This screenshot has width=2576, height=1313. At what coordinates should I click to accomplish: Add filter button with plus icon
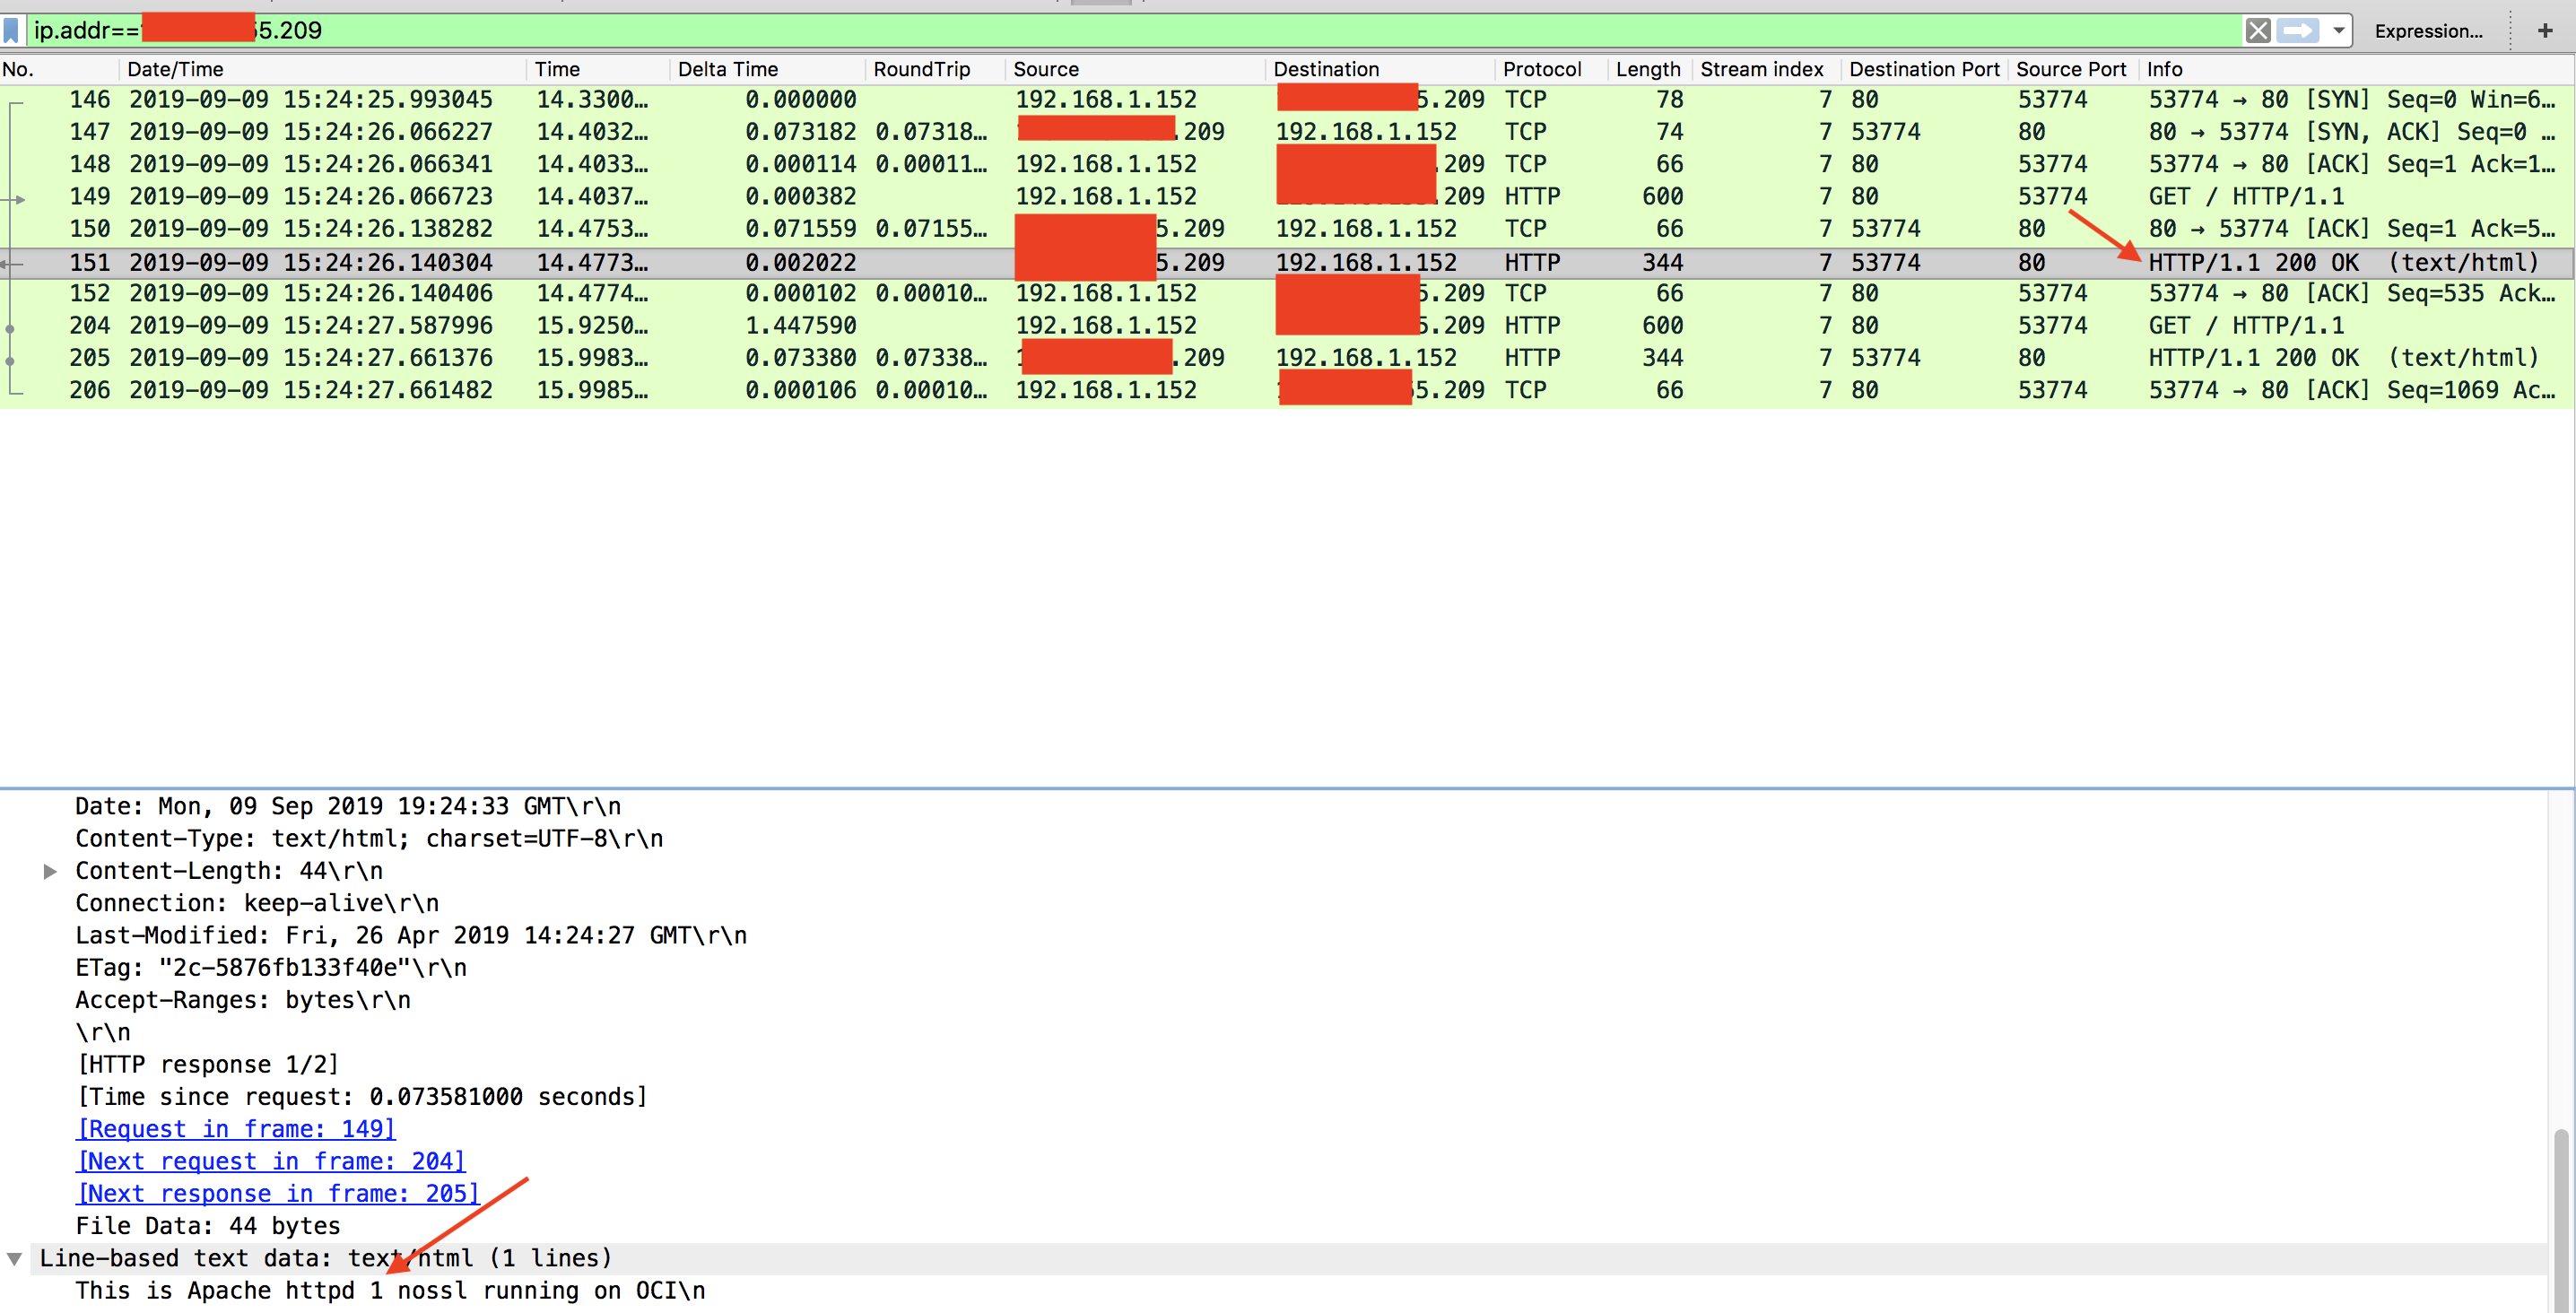2545,30
